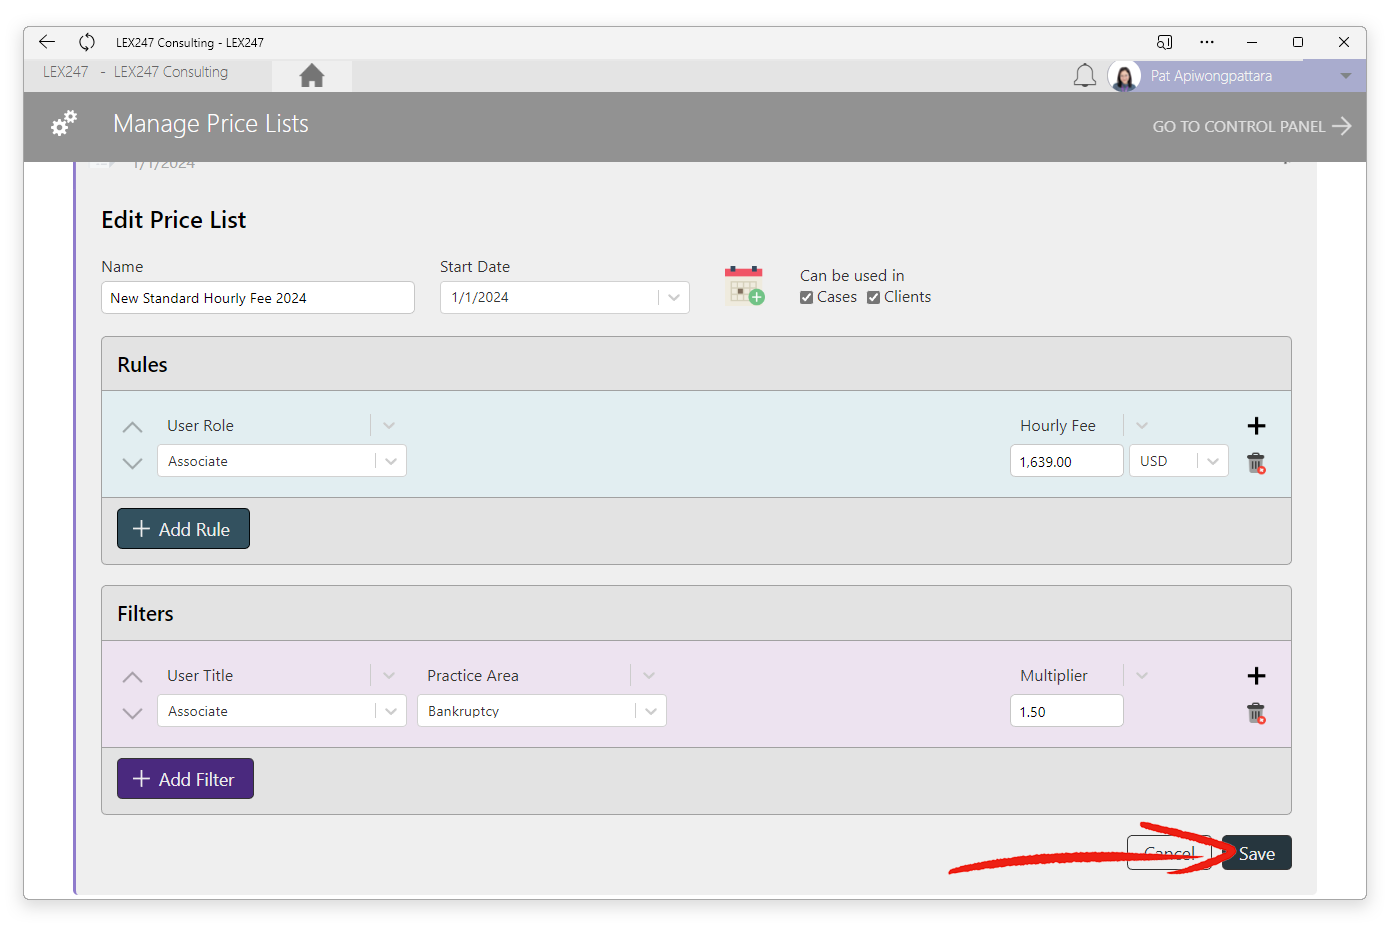The height and width of the screenshot is (925, 1390).
Task: Open the Multiplier column header dropdown
Action: 1142,675
